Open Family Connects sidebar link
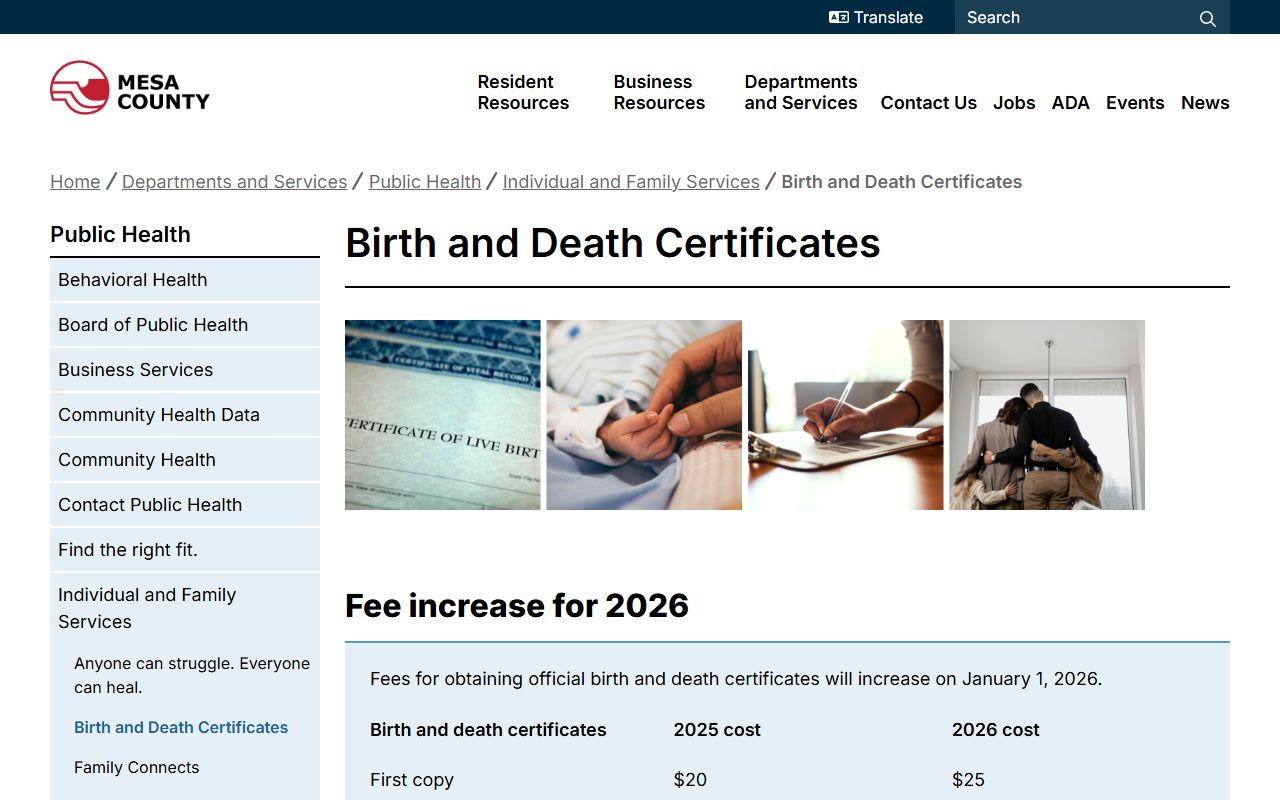Image resolution: width=1280 pixels, height=800 pixels. [x=136, y=767]
